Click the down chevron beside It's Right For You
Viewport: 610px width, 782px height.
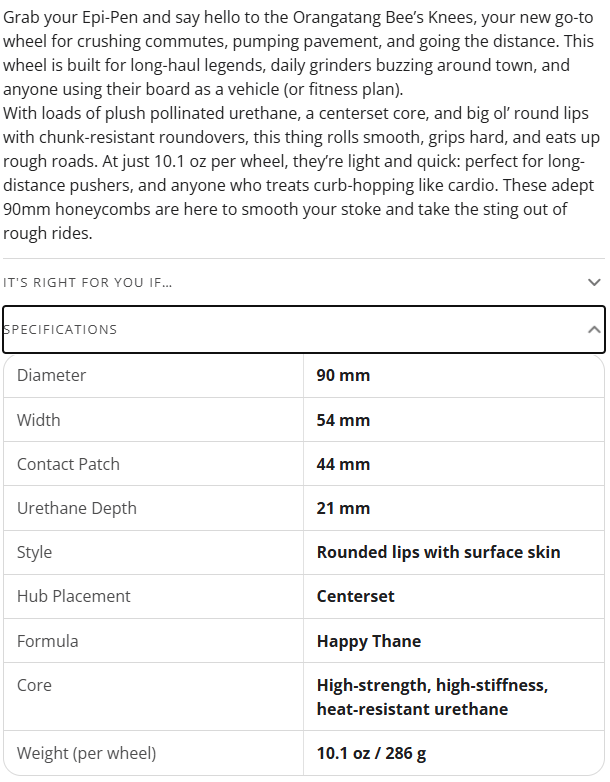tap(594, 282)
